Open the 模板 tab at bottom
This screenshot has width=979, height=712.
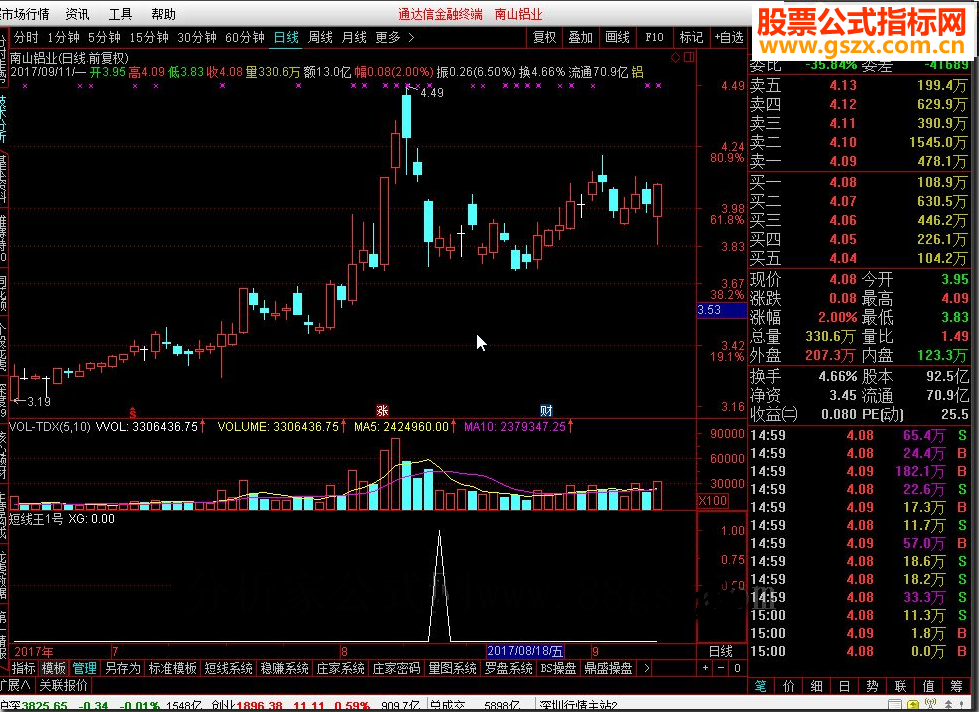coord(54,668)
